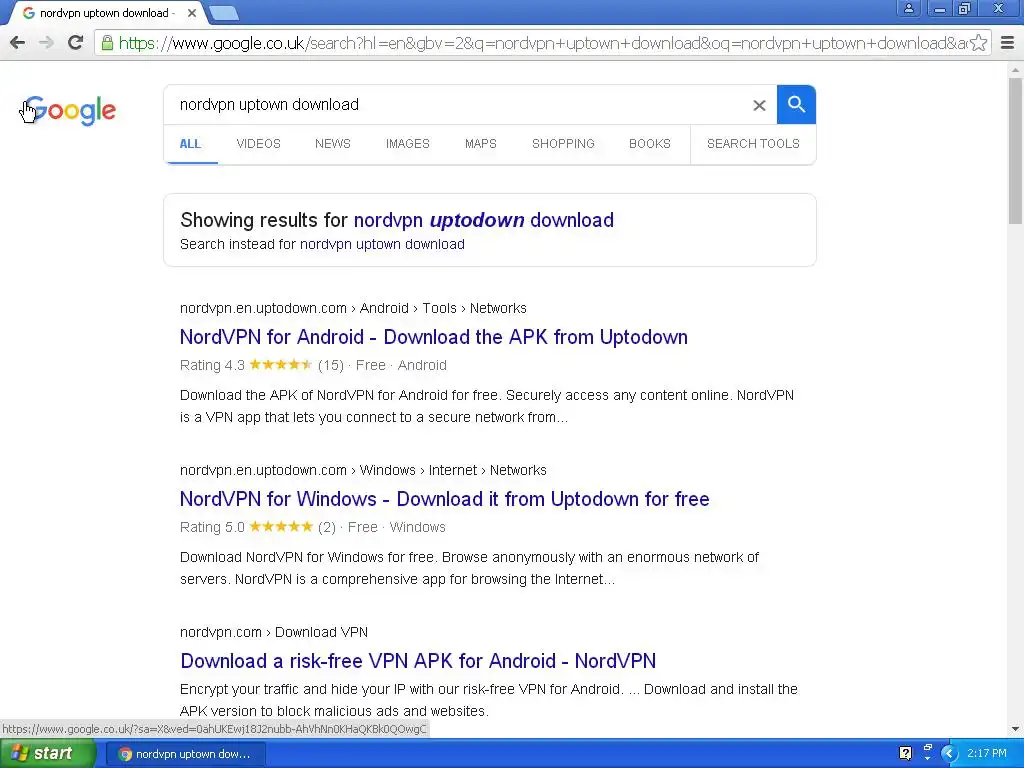Select the Chrome taskbar button

click(186, 754)
